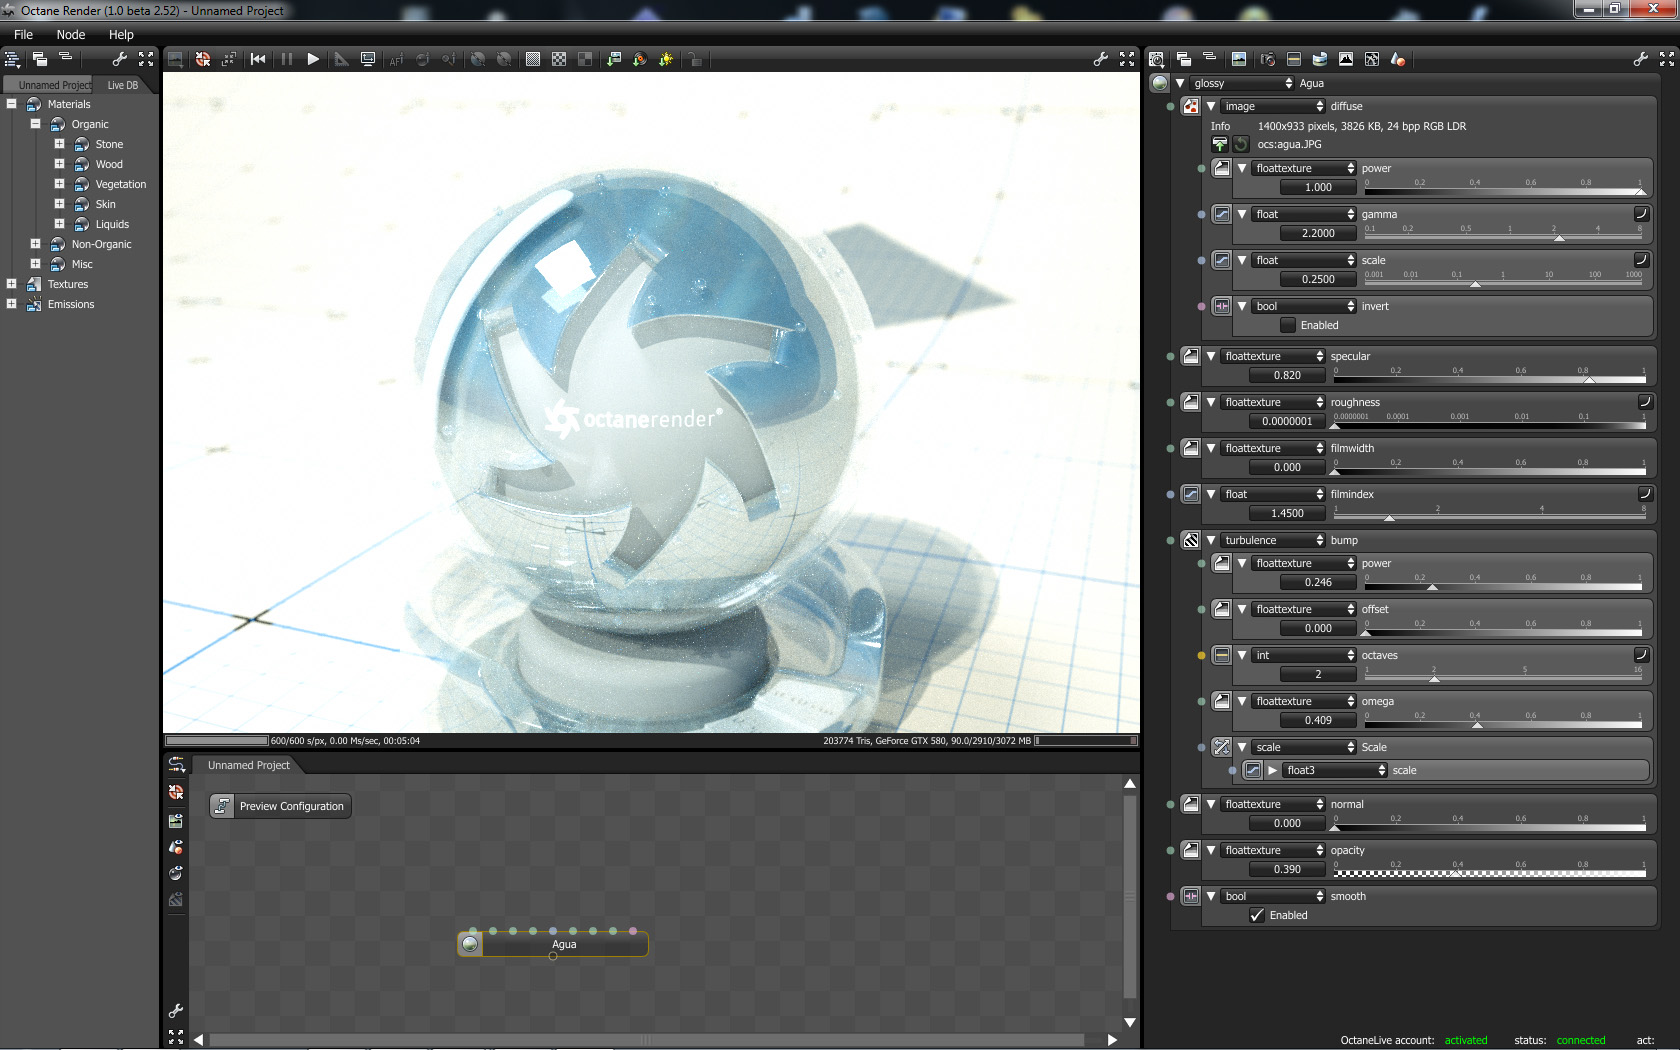Click the viewport lock padlock icon

coord(695,59)
